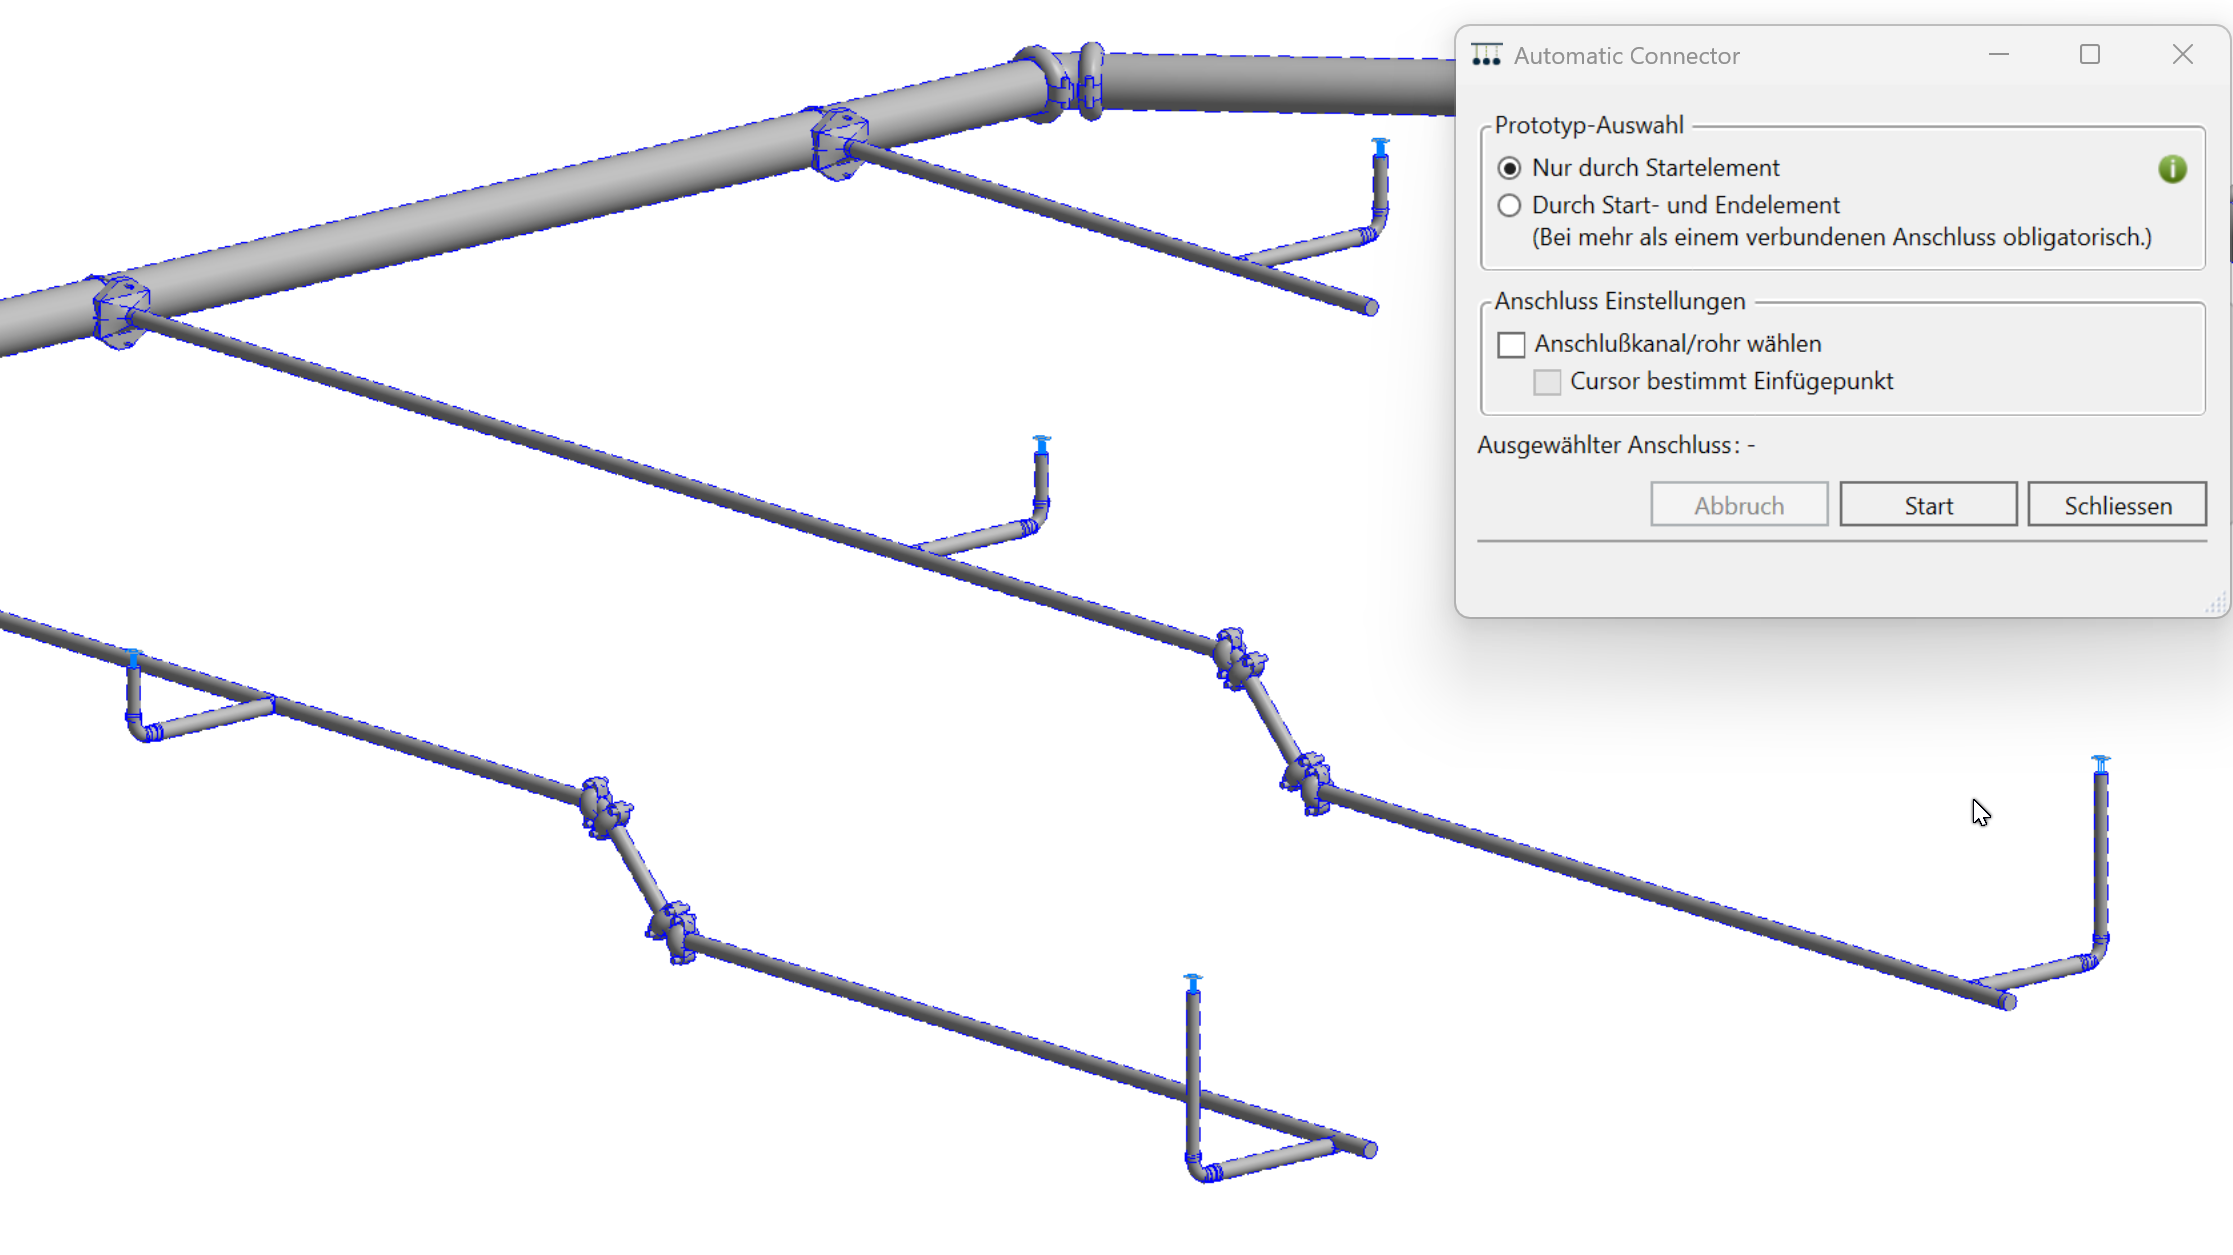Click the green info icon
Viewport: 2233px width, 1255px height.
[2172, 169]
